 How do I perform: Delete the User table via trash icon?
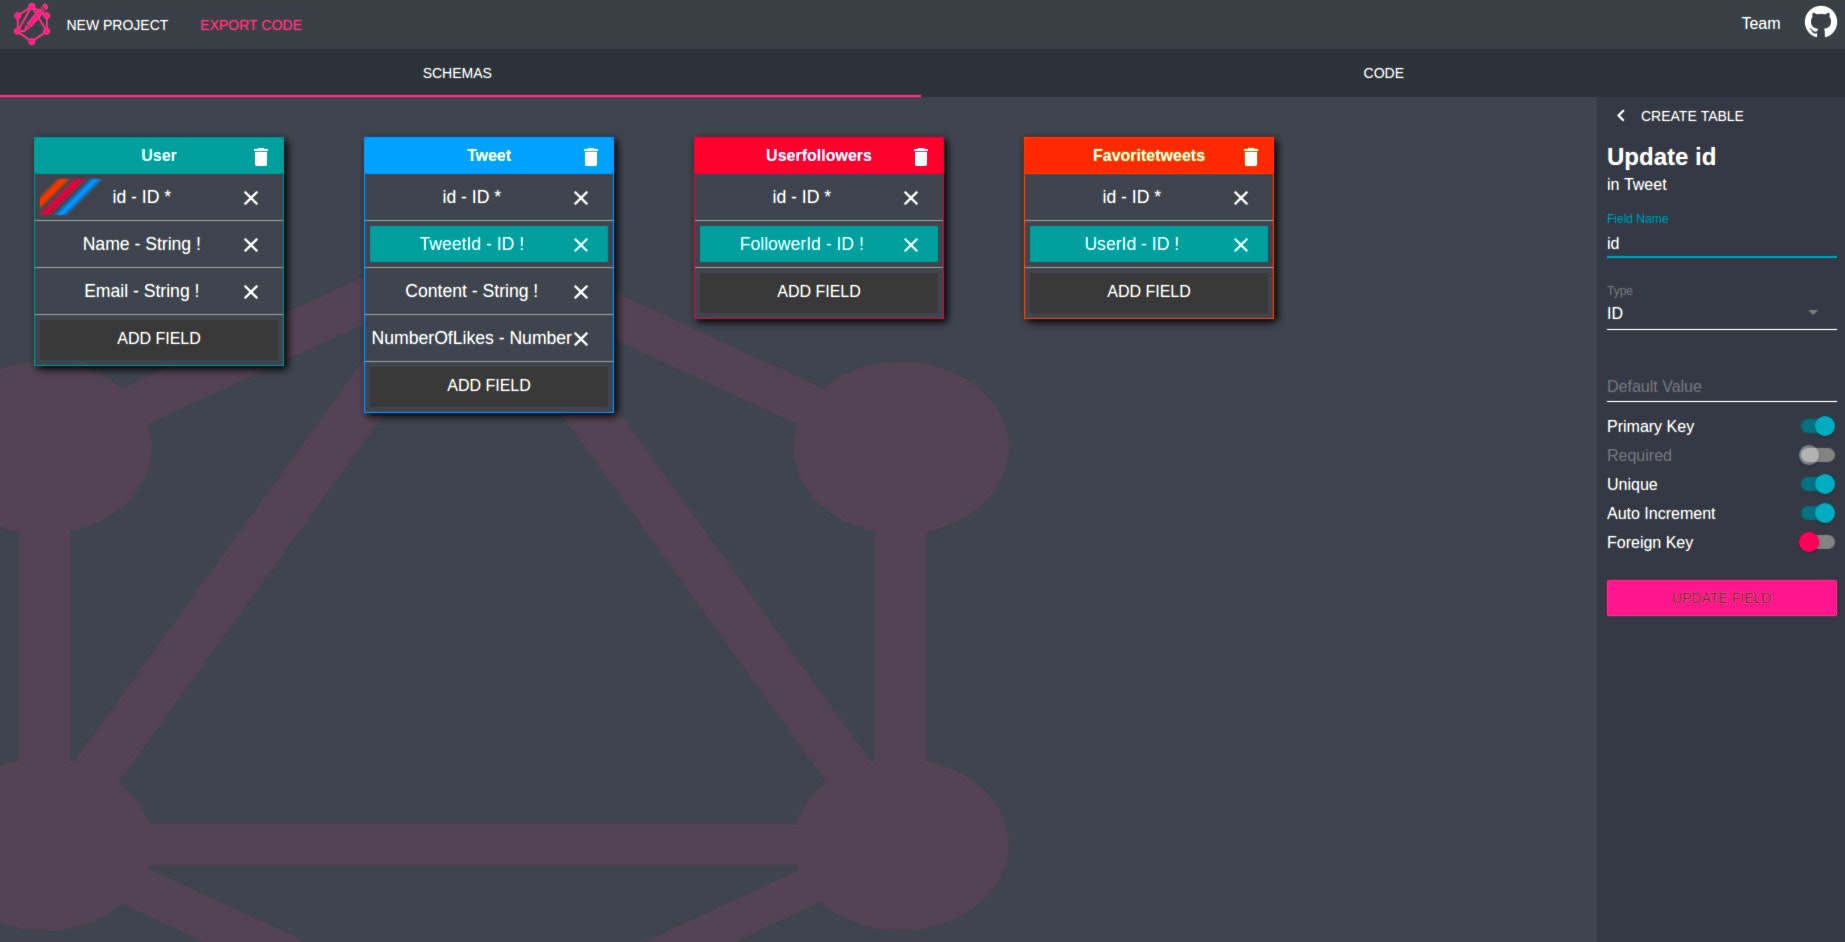pos(262,156)
